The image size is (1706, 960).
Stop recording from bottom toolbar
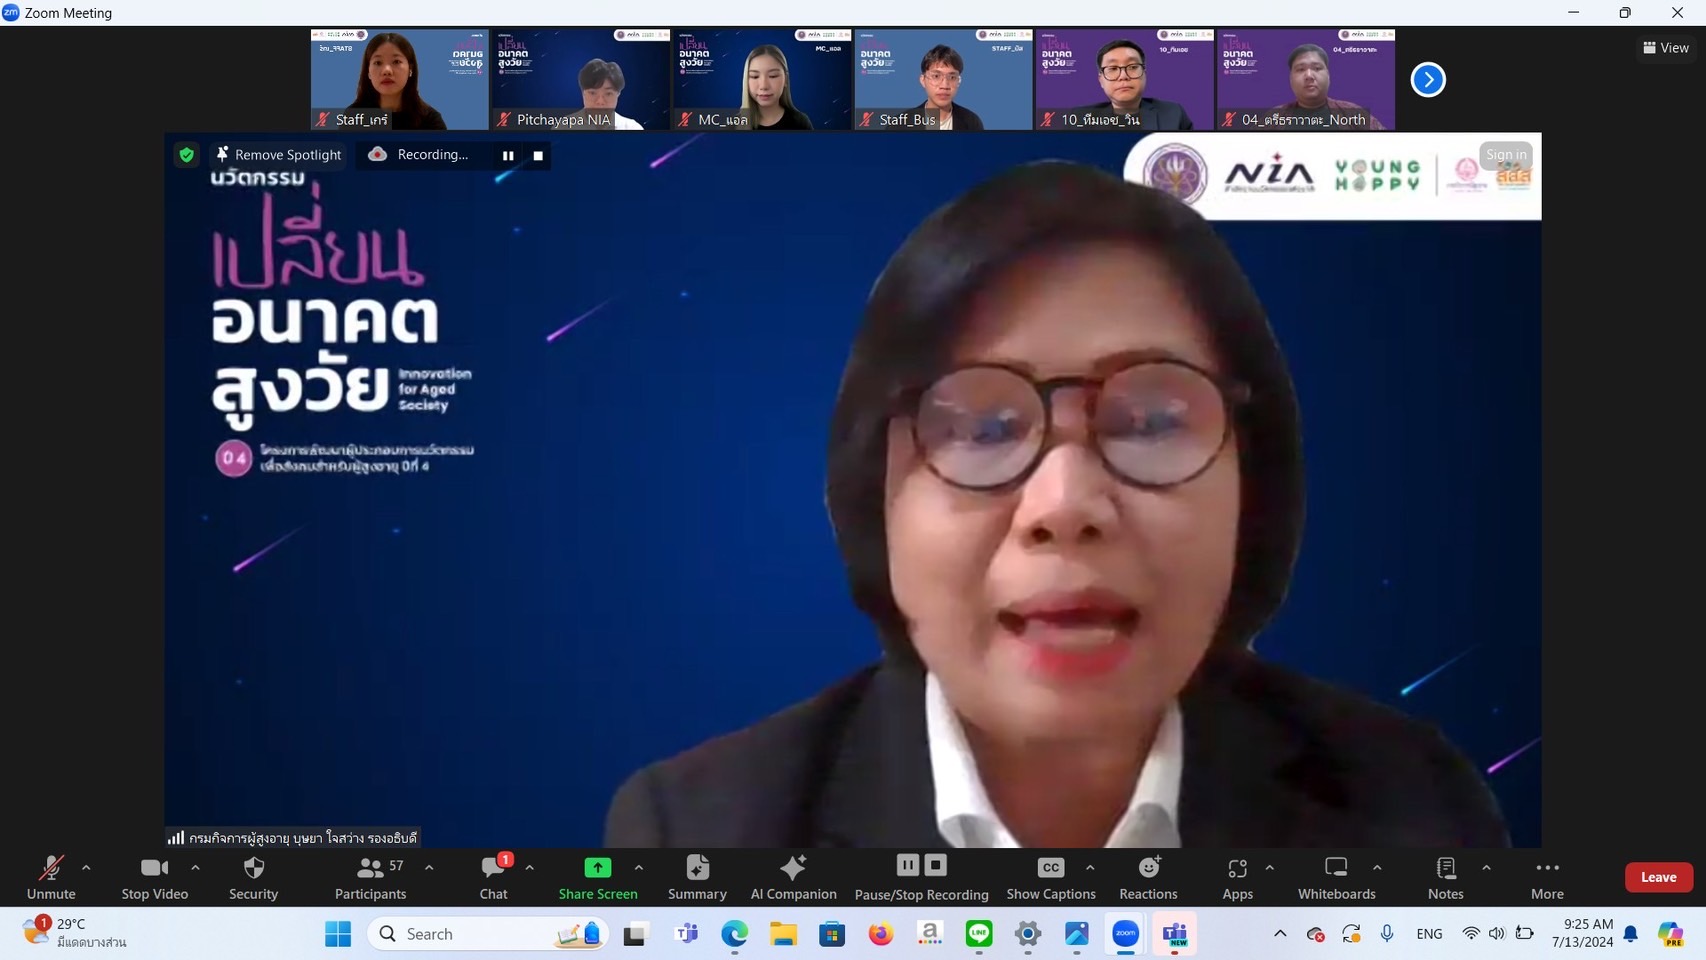click(x=936, y=865)
